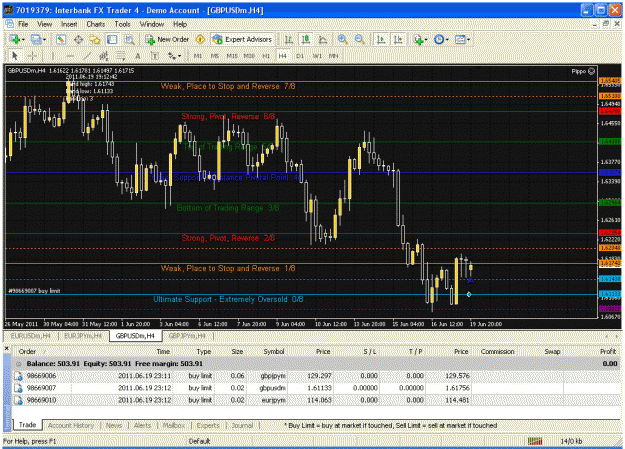This screenshot has height=449, width=625.
Task: Switch to the GBPJPYm,H4 chart tab
Action: [x=187, y=336]
